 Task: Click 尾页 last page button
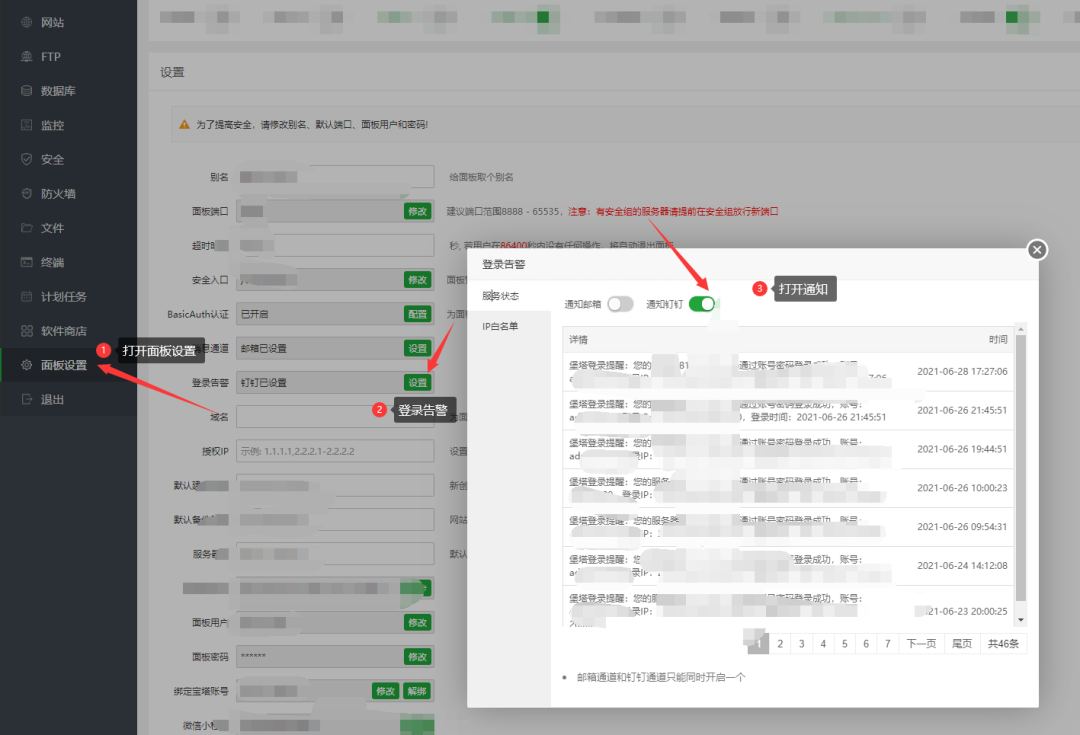(x=962, y=643)
